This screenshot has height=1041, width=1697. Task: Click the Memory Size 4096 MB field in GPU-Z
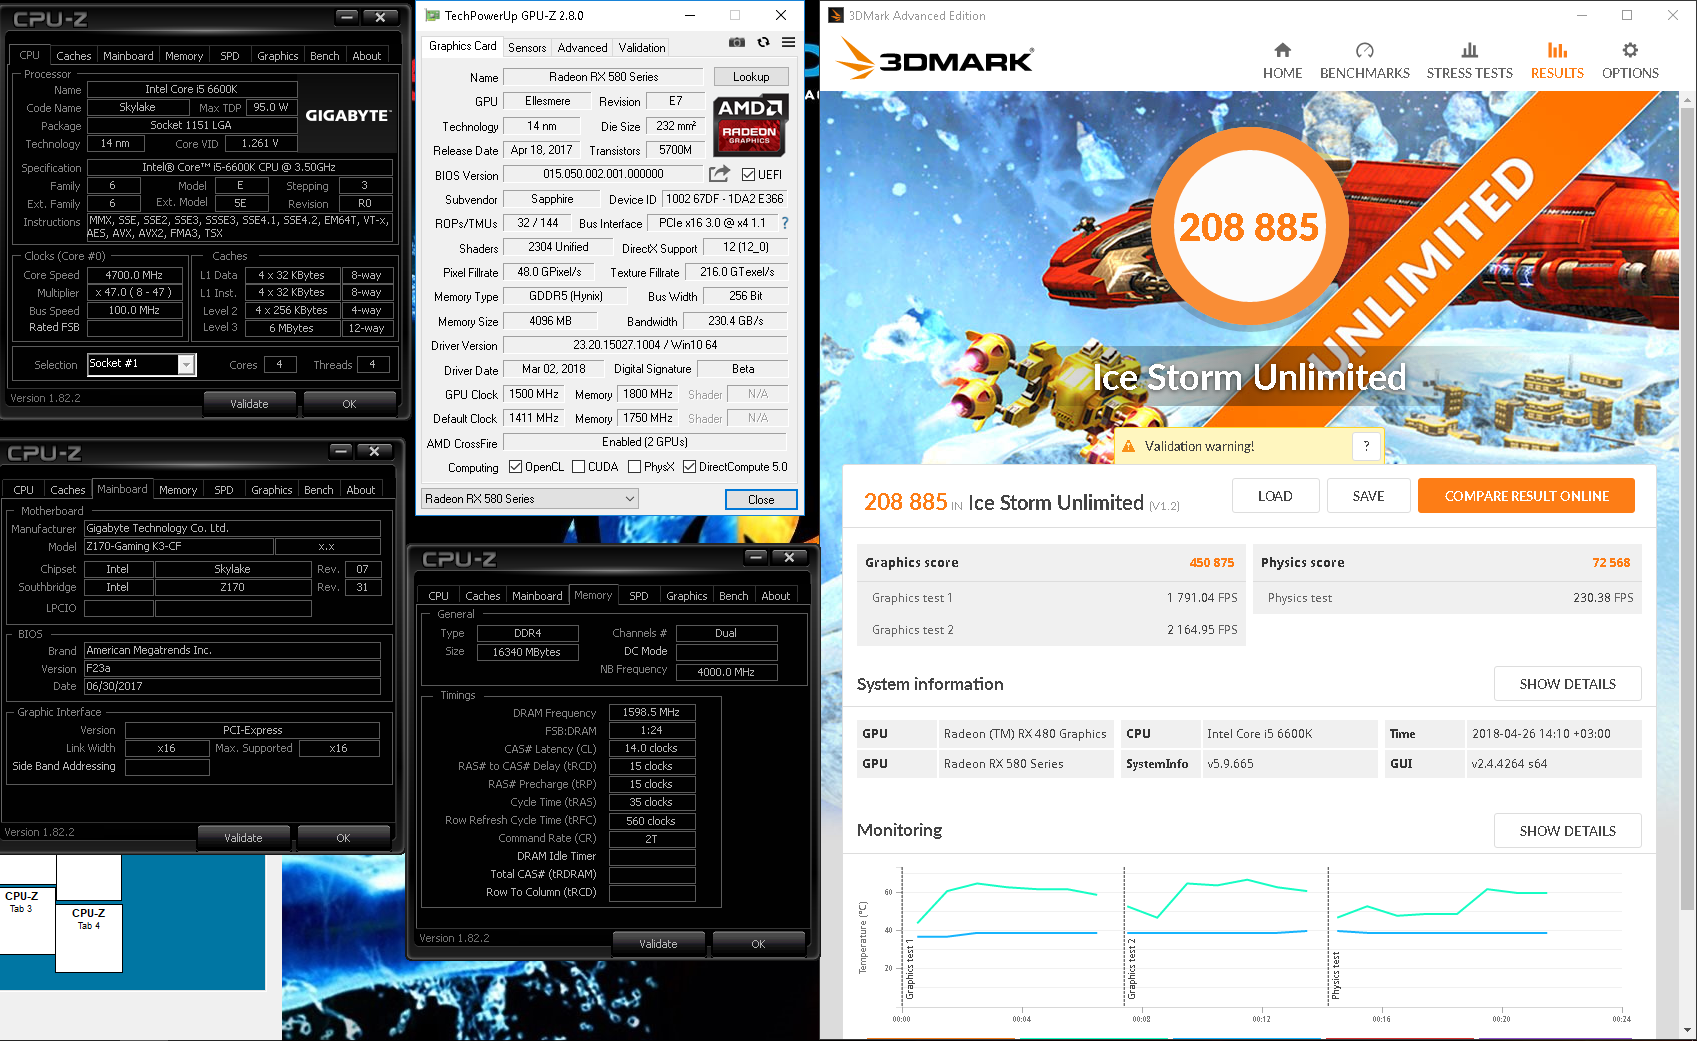[550, 321]
